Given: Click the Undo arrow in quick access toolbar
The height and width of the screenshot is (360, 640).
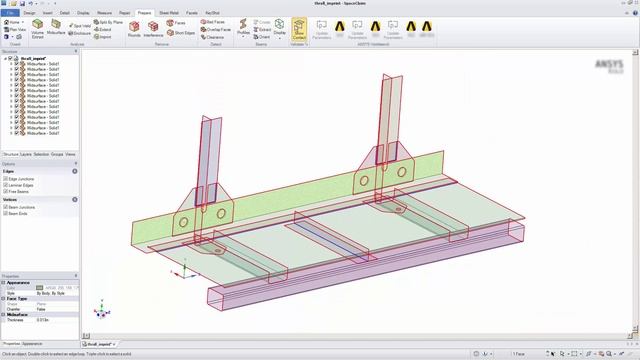Looking at the screenshot, I should 30,3.
